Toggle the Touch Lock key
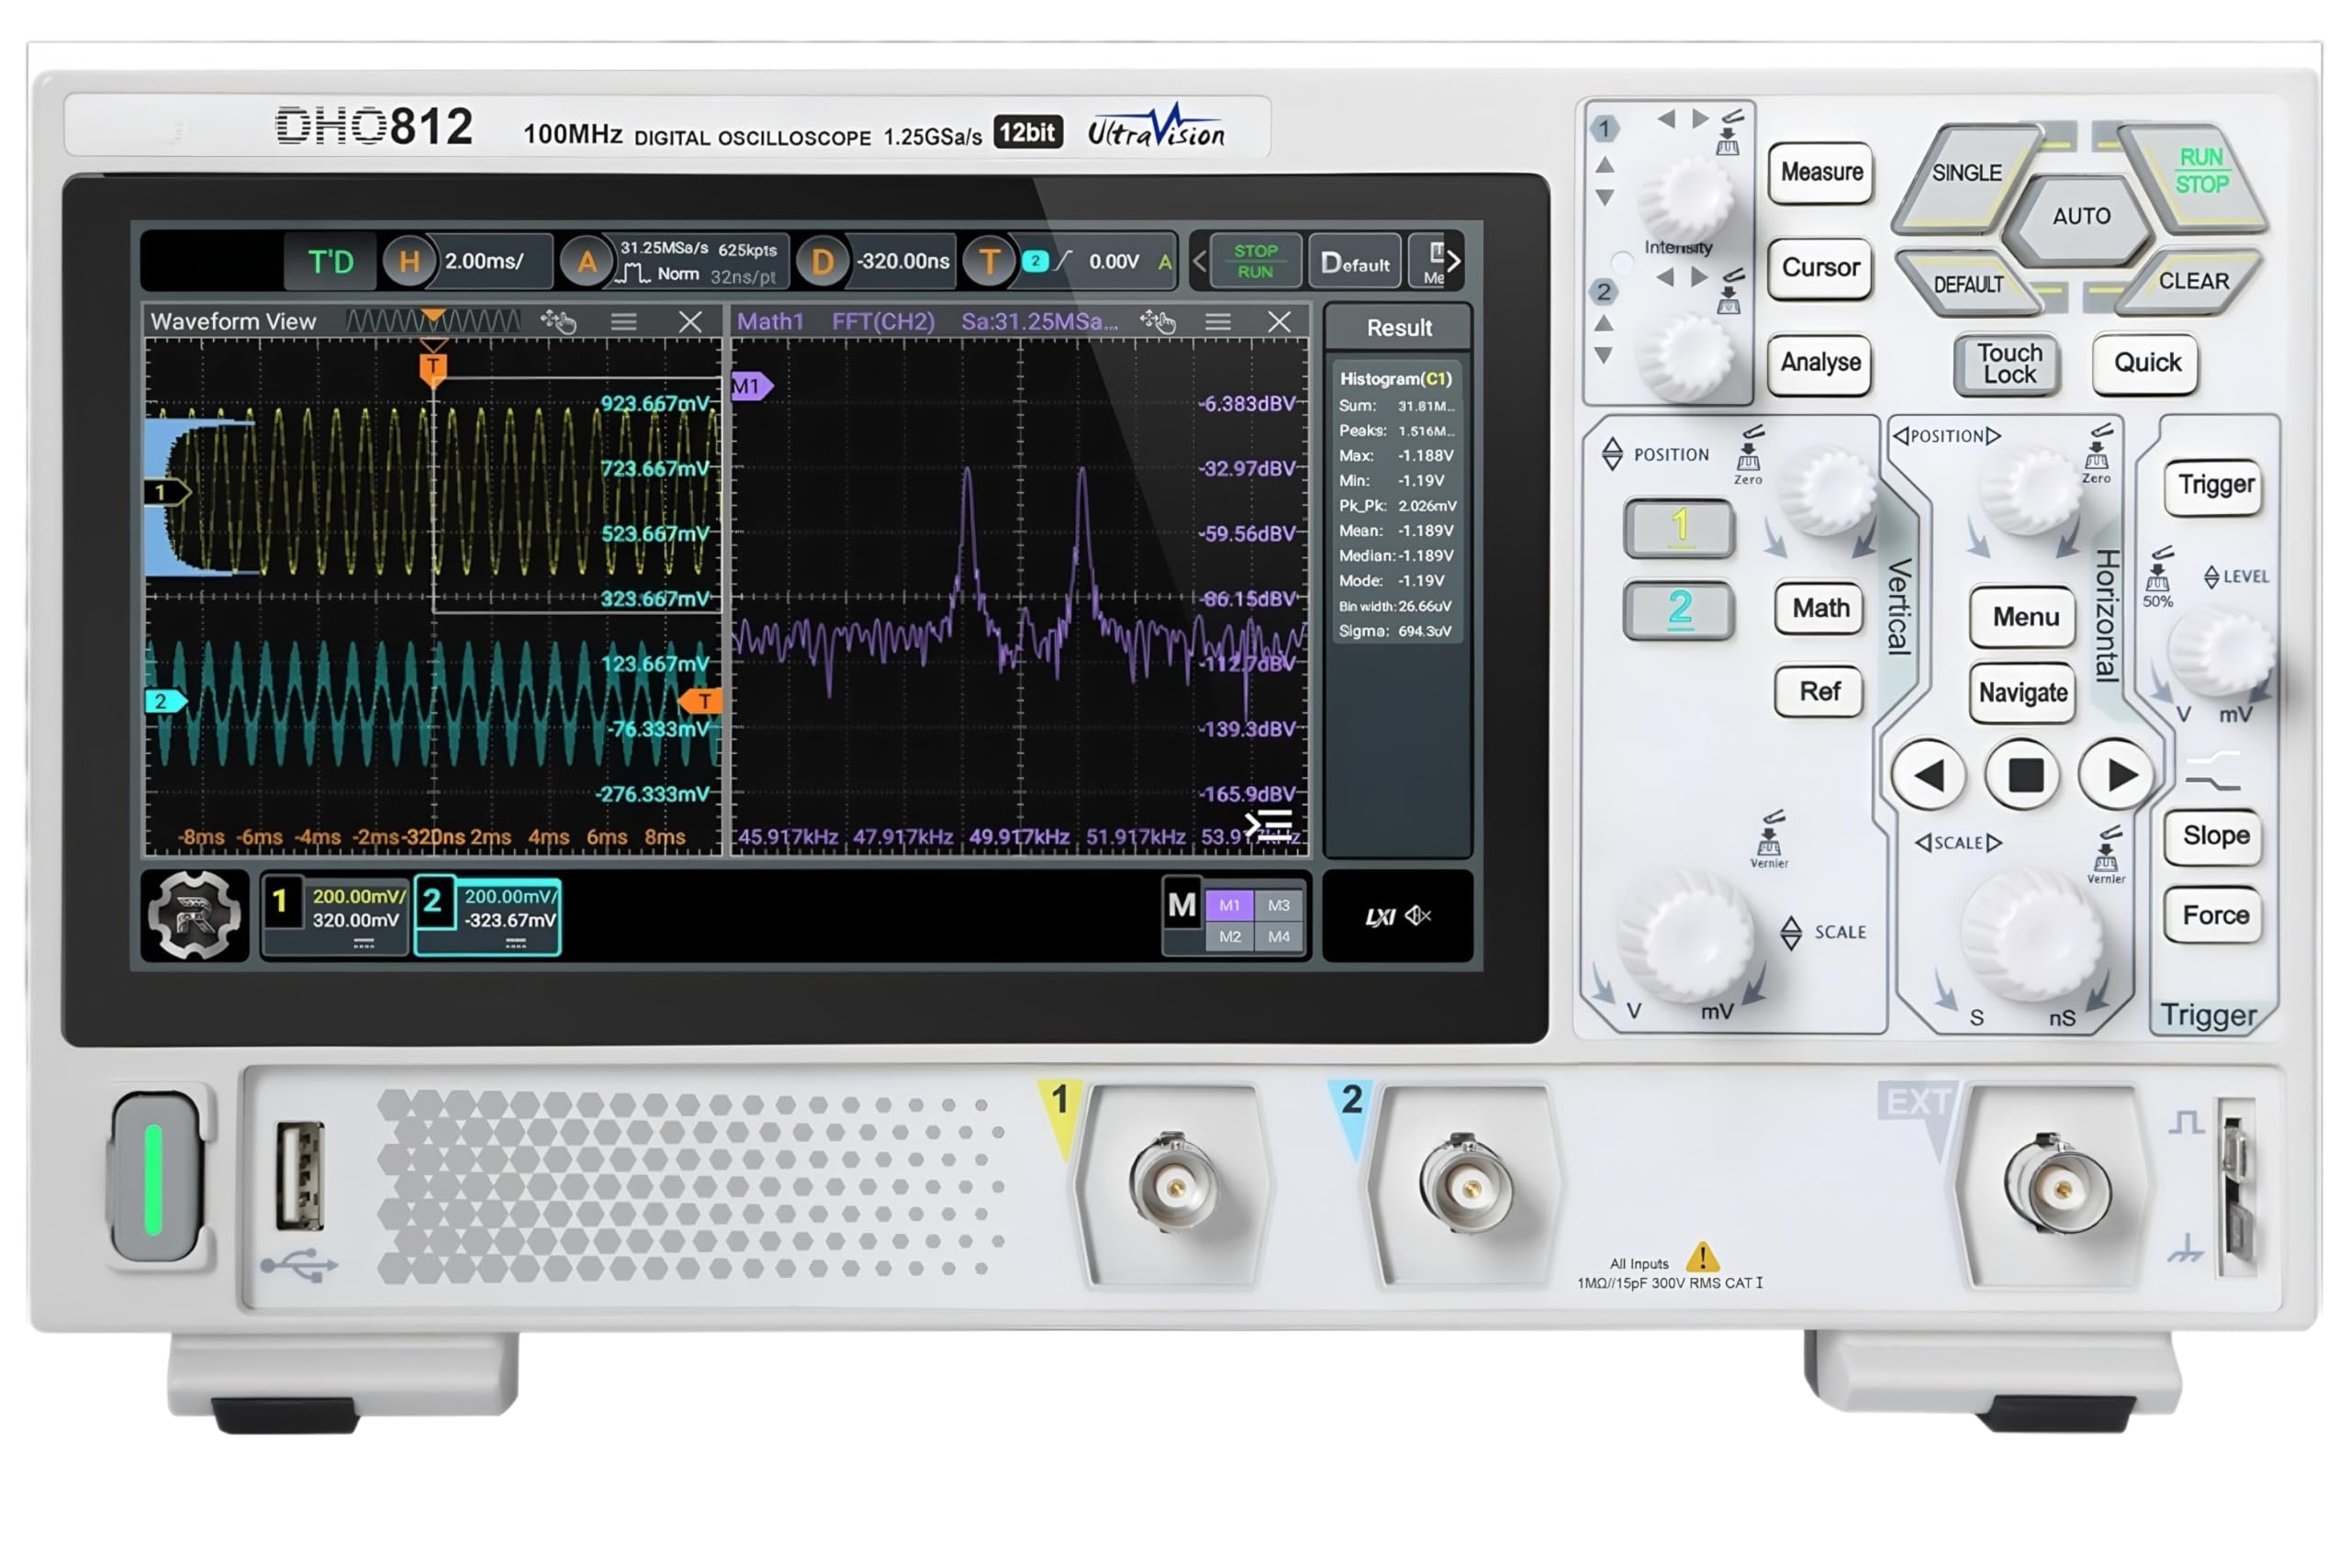 (x=2009, y=364)
